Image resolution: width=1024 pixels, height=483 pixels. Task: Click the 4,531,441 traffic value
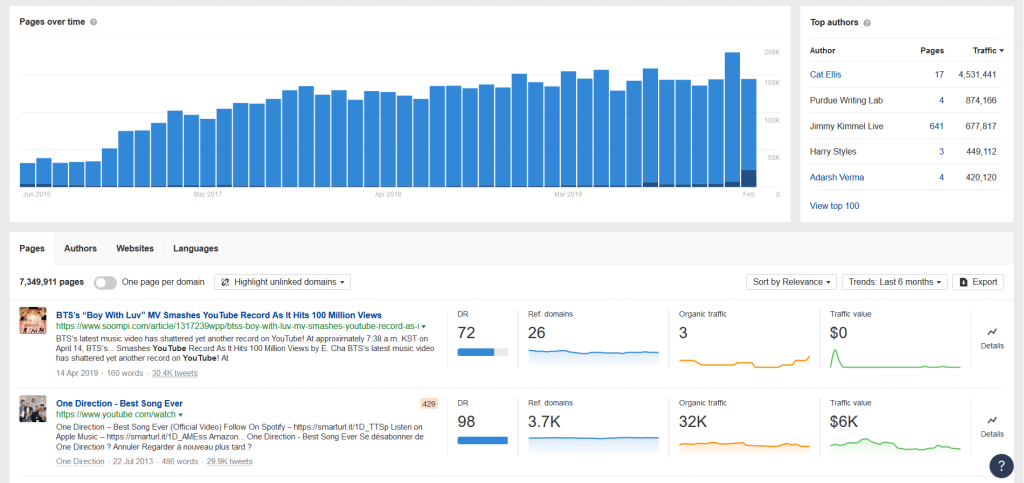point(977,75)
